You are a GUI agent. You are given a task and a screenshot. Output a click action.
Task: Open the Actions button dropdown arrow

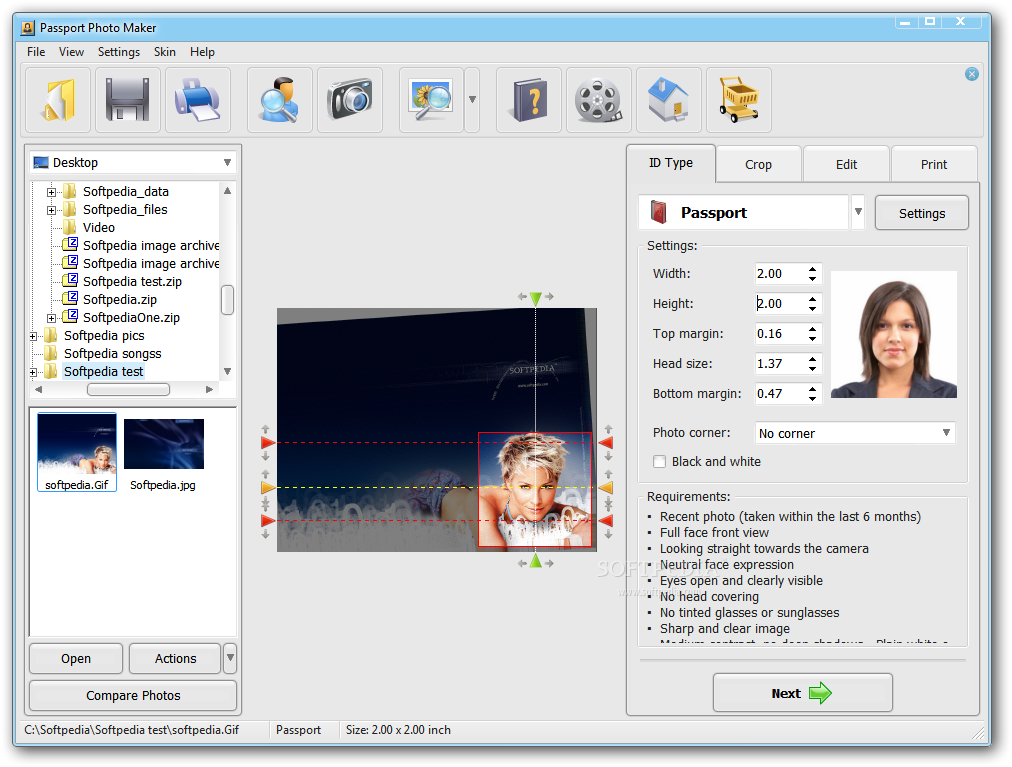pyautogui.click(x=230, y=659)
